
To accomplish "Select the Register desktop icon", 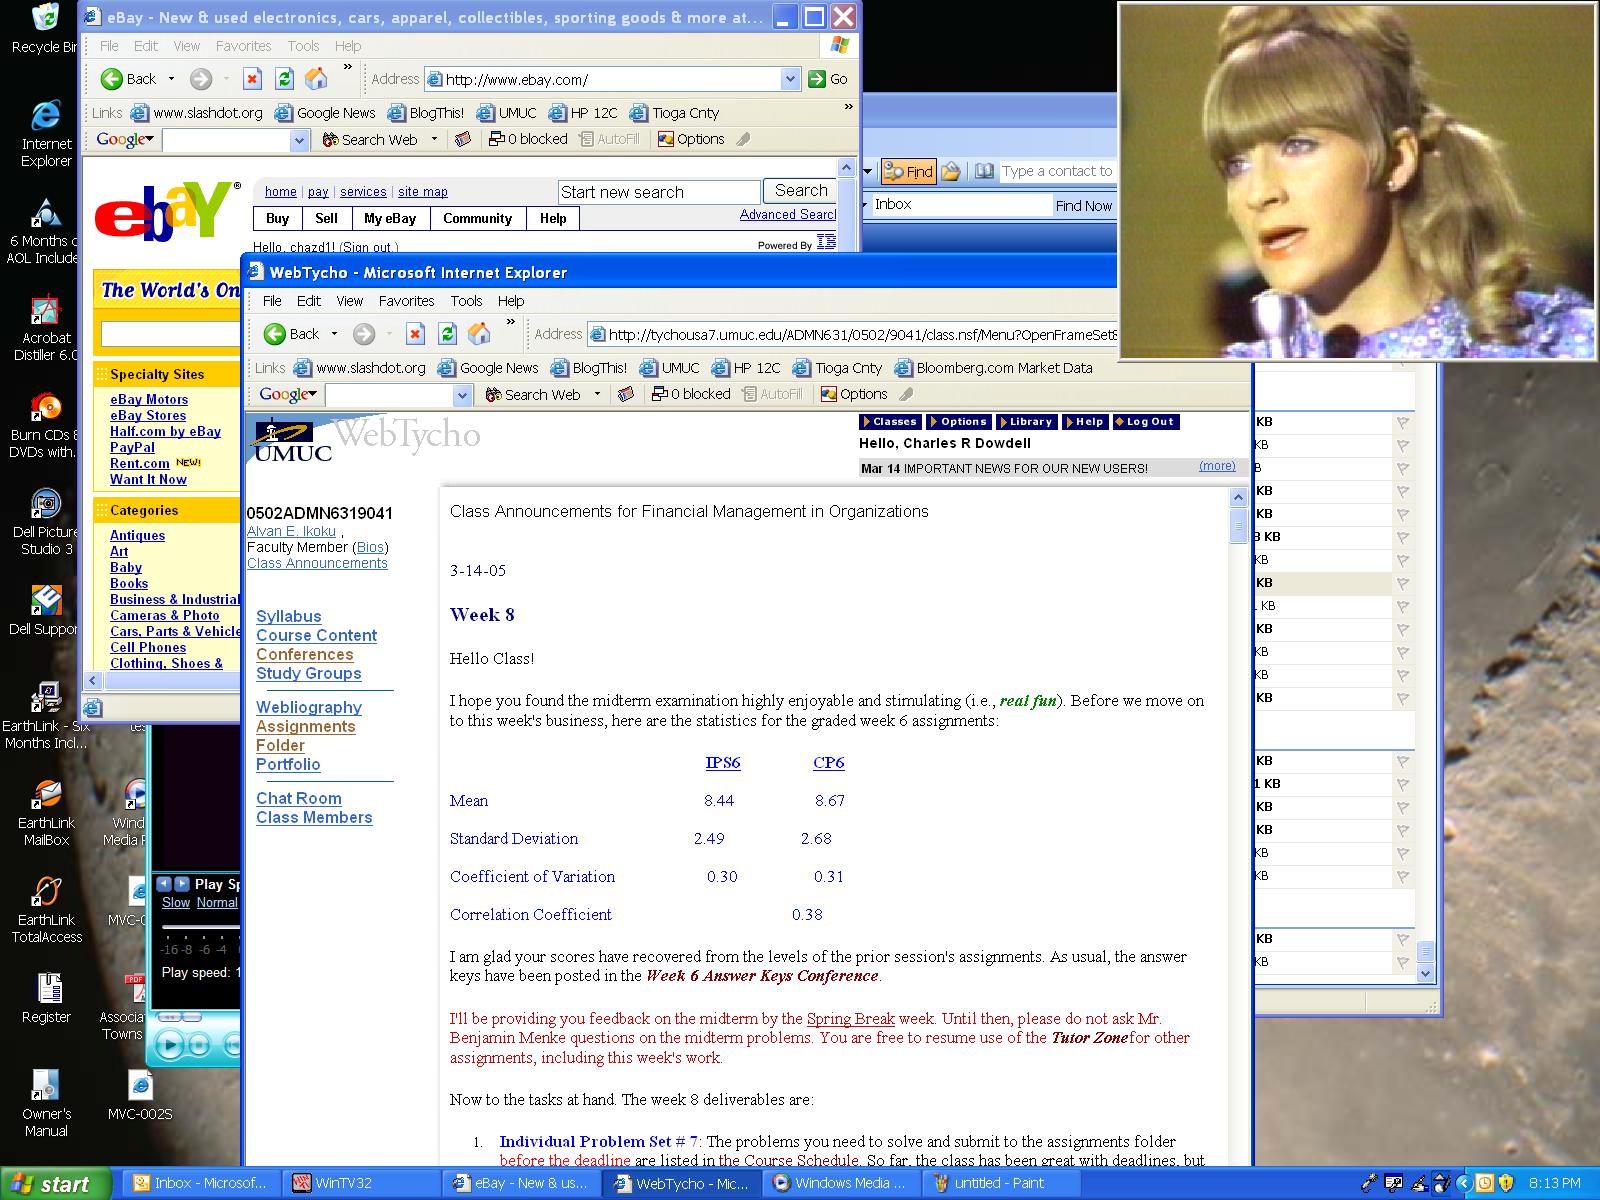I will (46, 998).
